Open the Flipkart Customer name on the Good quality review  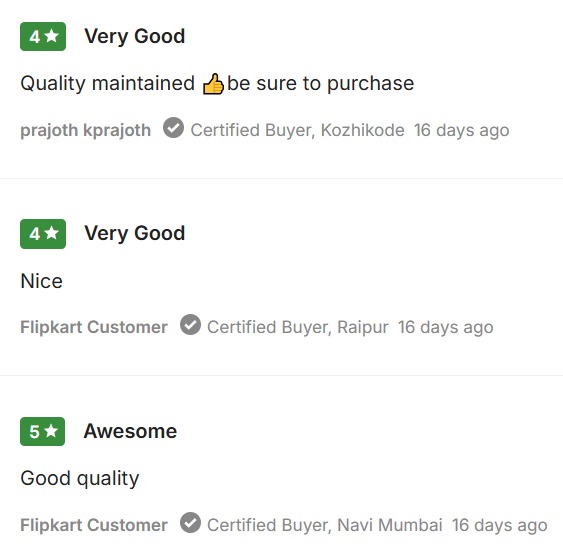94,525
